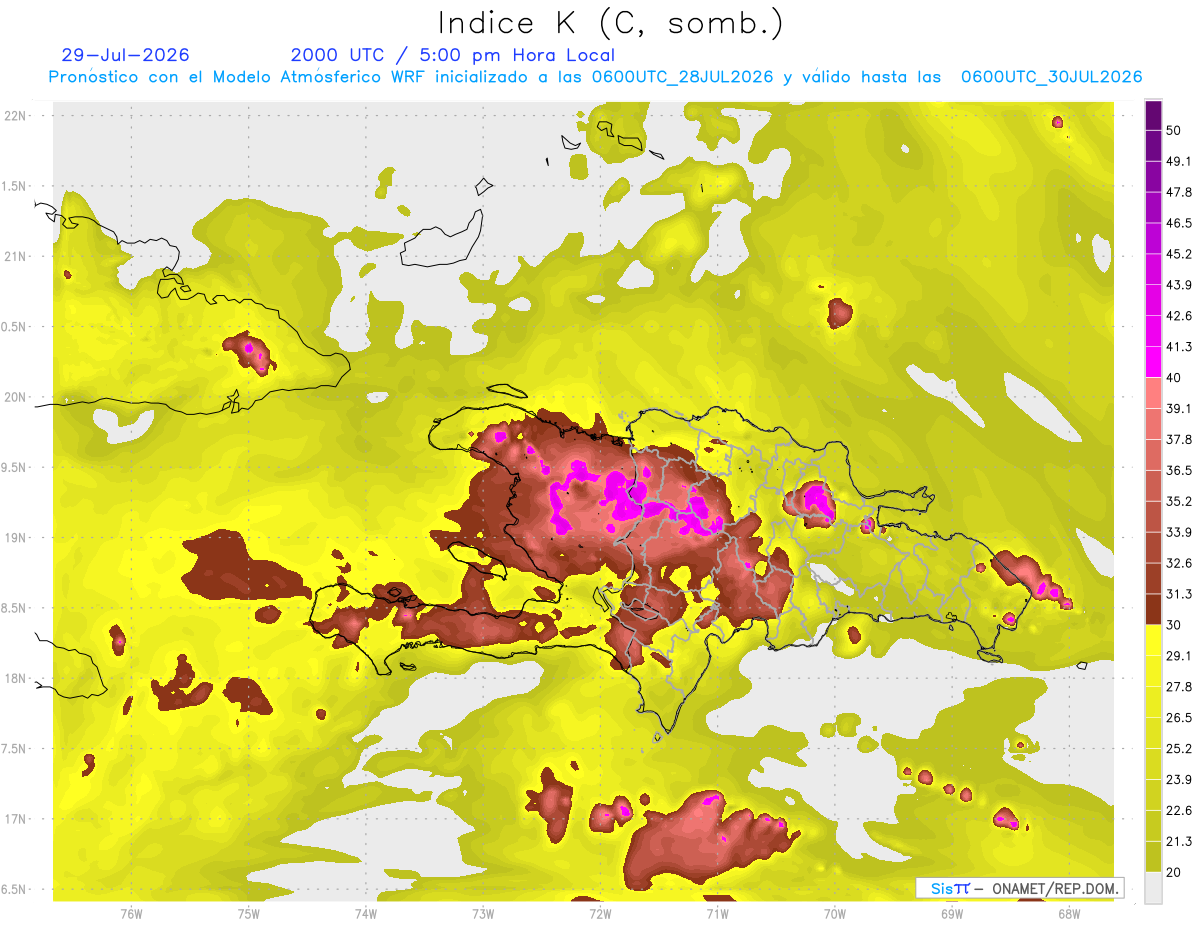This screenshot has height=927, width=1200.
Task: Click the colorbar value "23.9"
Action: (1179, 779)
